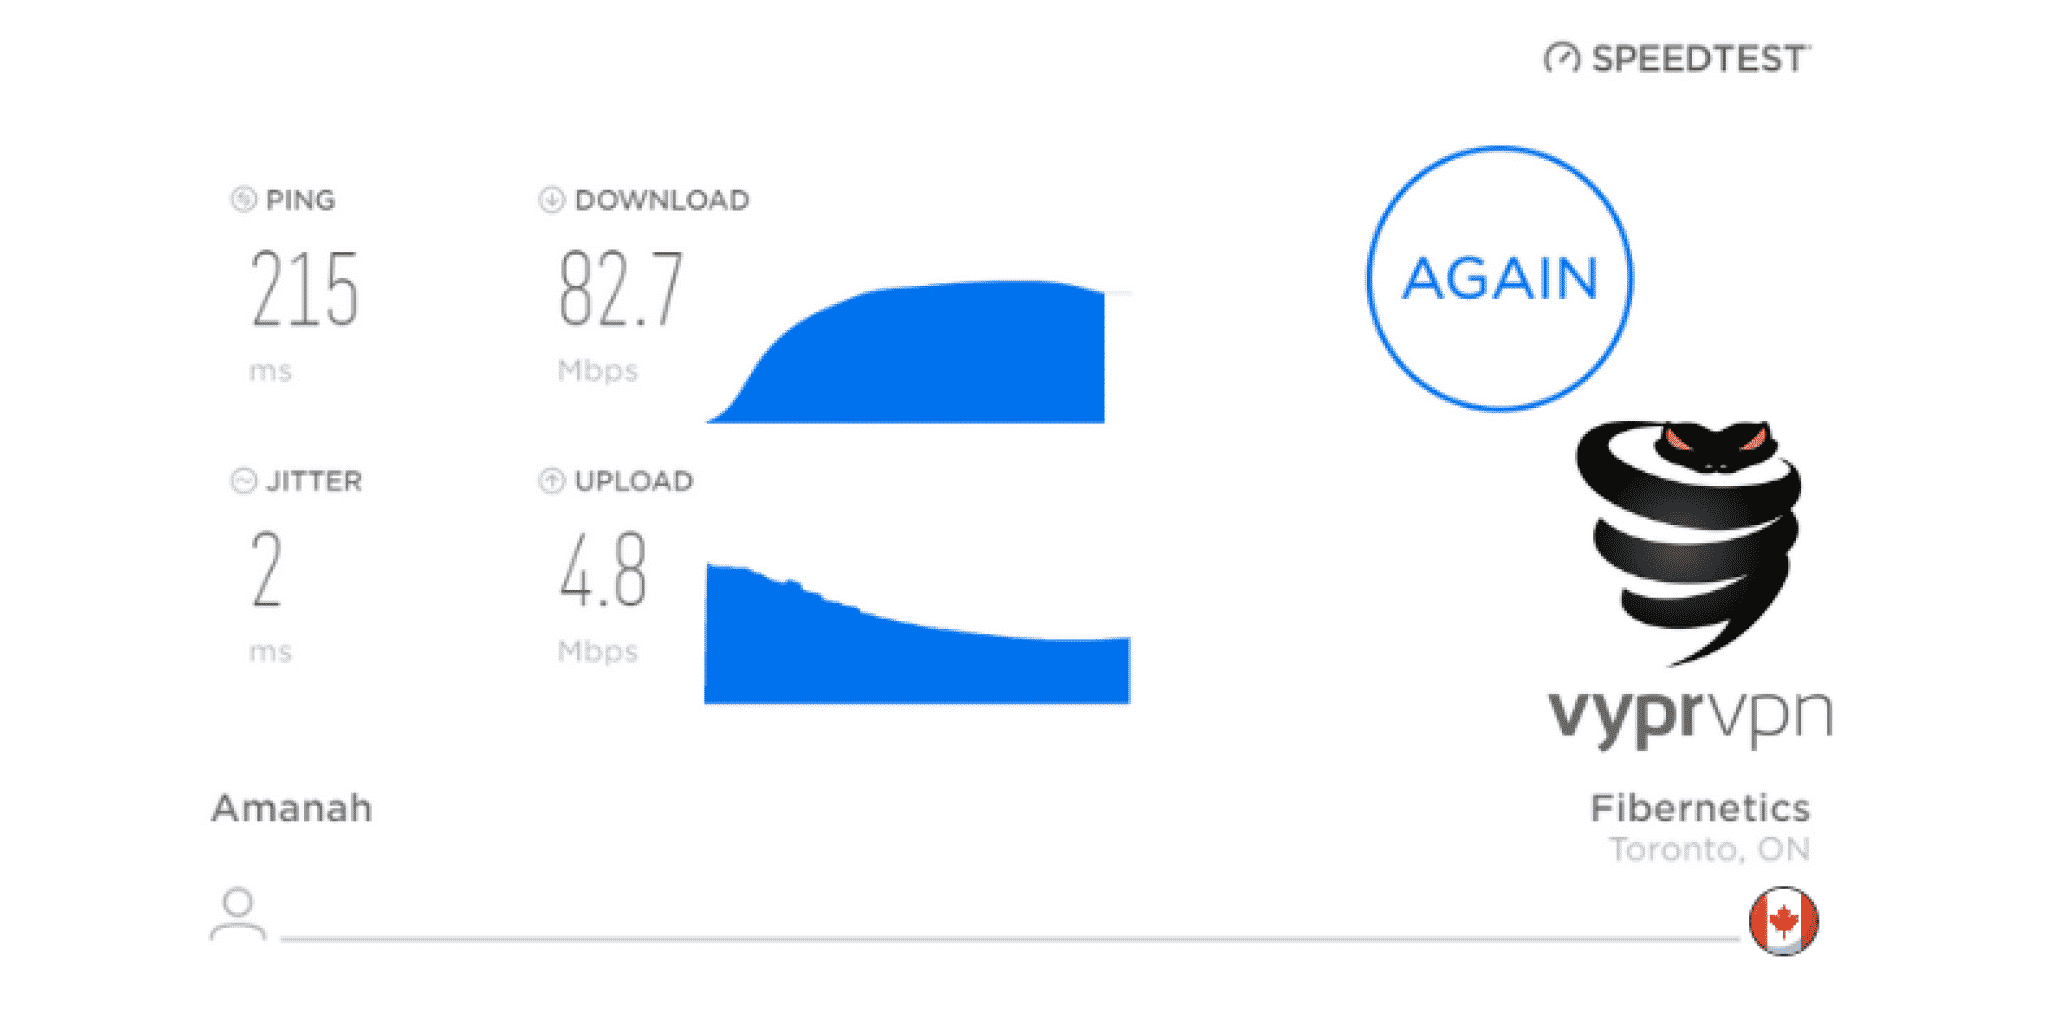The width and height of the screenshot is (2048, 1024).
Task: Click the jitter icon beside JITTER label
Action: 243,481
